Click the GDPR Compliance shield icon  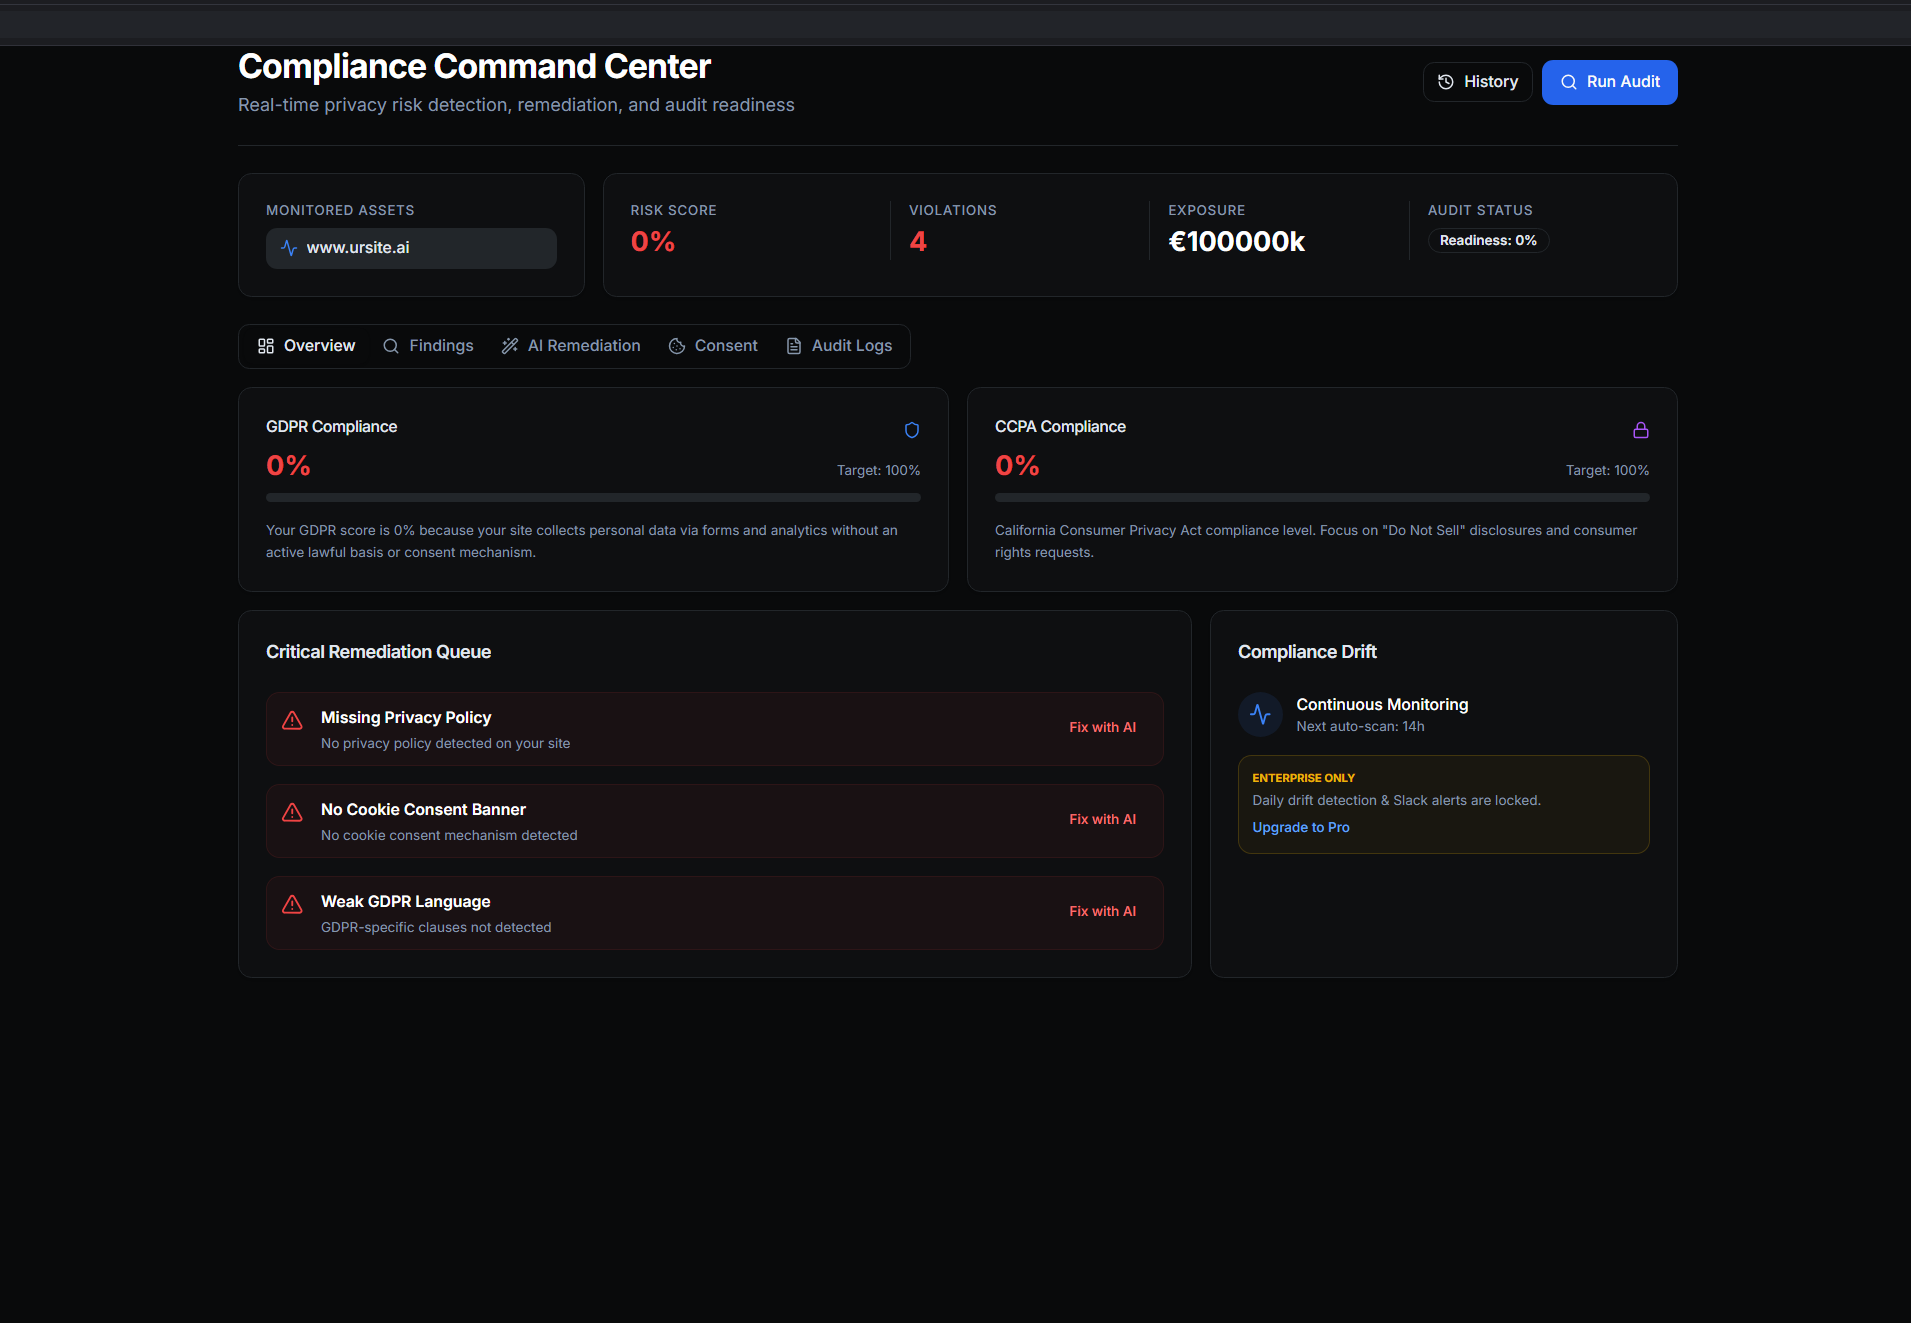[912, 430]
